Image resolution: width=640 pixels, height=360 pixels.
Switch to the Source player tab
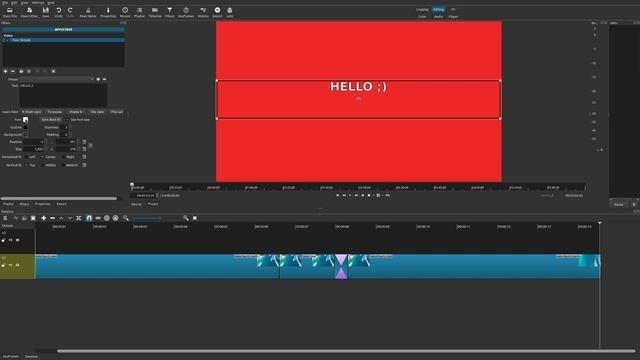136,204
